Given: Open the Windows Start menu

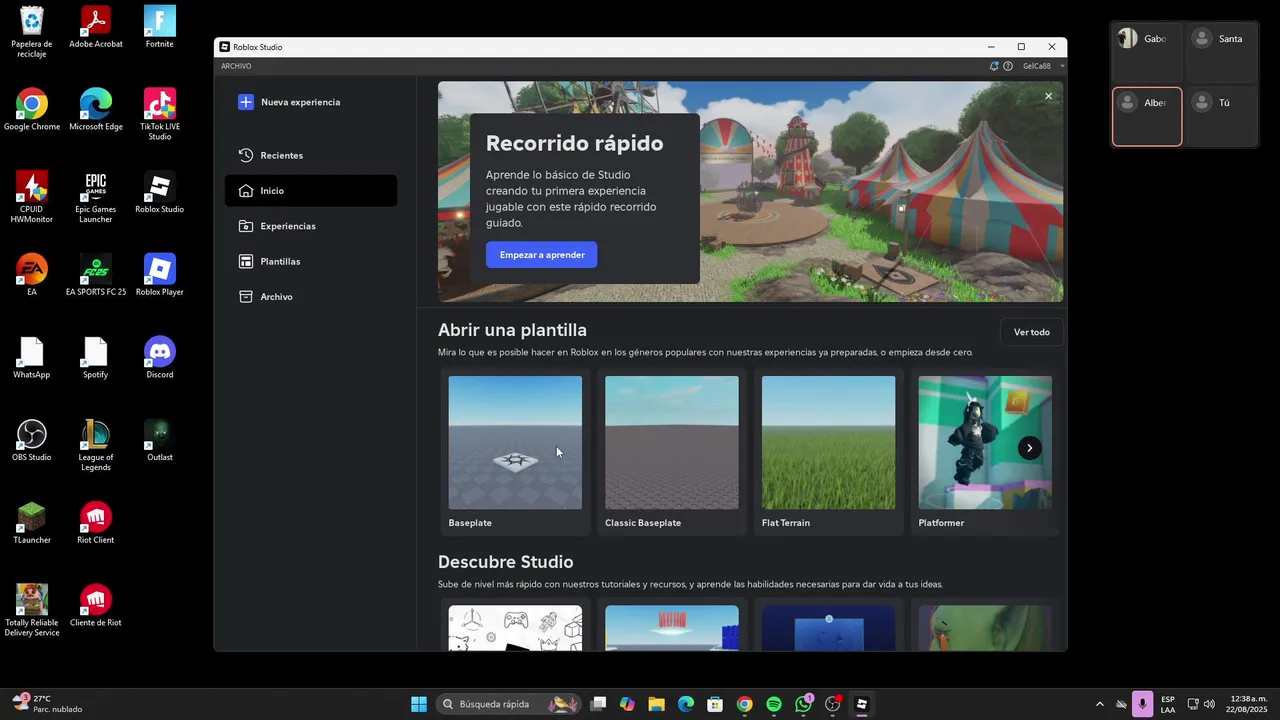Looking at the screenshot, I should pos(419,704).
